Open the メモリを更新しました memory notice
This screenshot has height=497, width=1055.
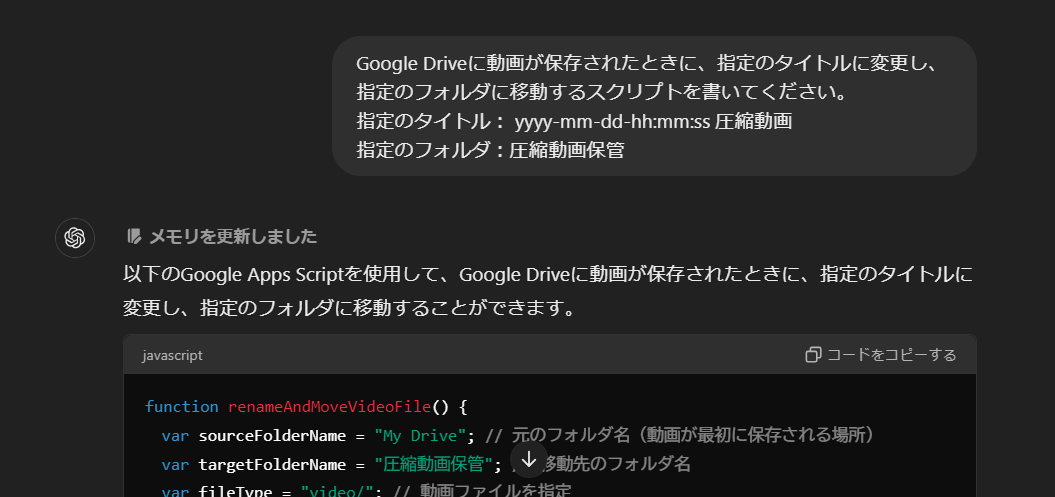tap(221, 237)
